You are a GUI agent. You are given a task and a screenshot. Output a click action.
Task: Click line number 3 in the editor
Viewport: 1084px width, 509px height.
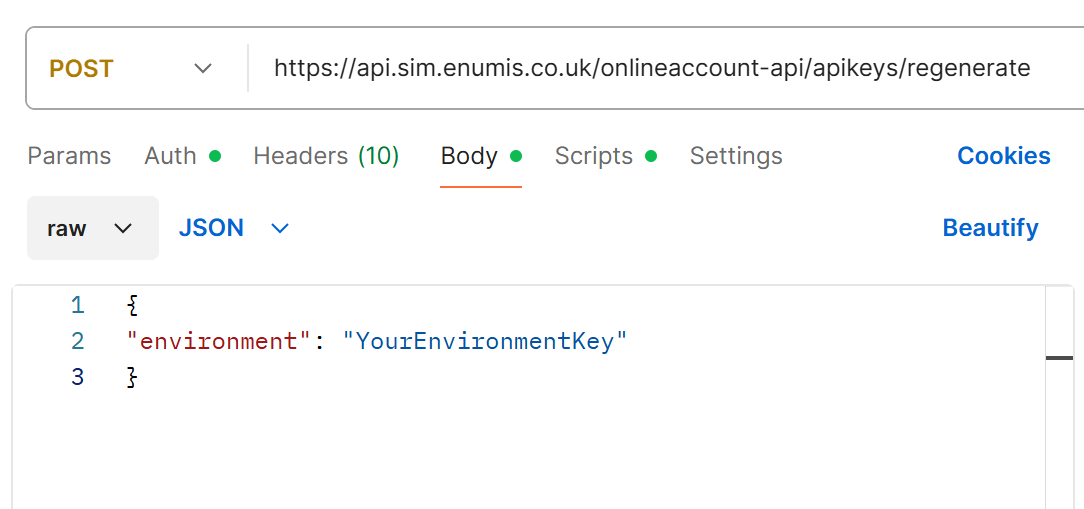click(78, 377)
